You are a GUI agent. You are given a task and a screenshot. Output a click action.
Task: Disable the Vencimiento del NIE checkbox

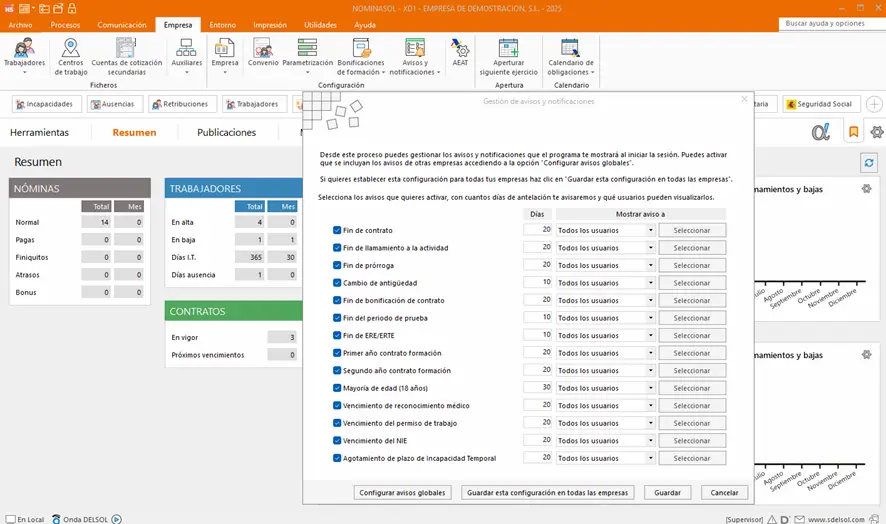(337, 440)
